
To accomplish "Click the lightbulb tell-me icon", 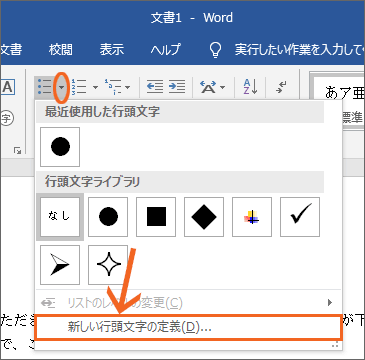I will coord(215,50).
